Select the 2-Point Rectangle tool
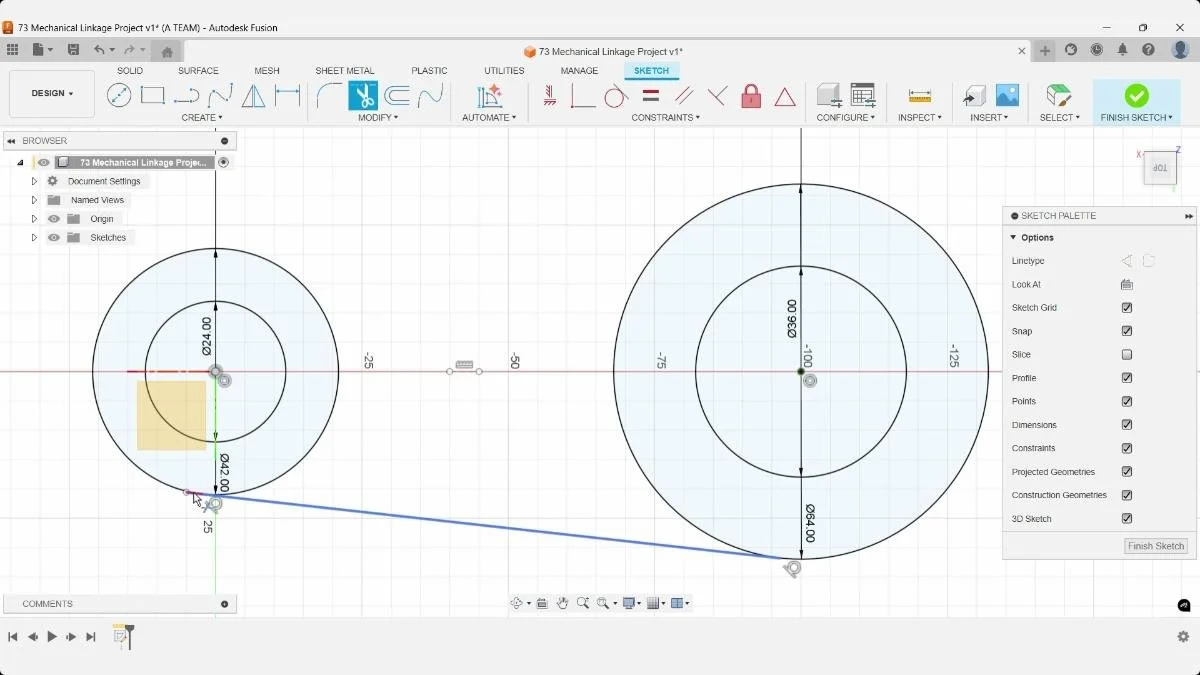The image size is (1200, 675). coord(153,96)
